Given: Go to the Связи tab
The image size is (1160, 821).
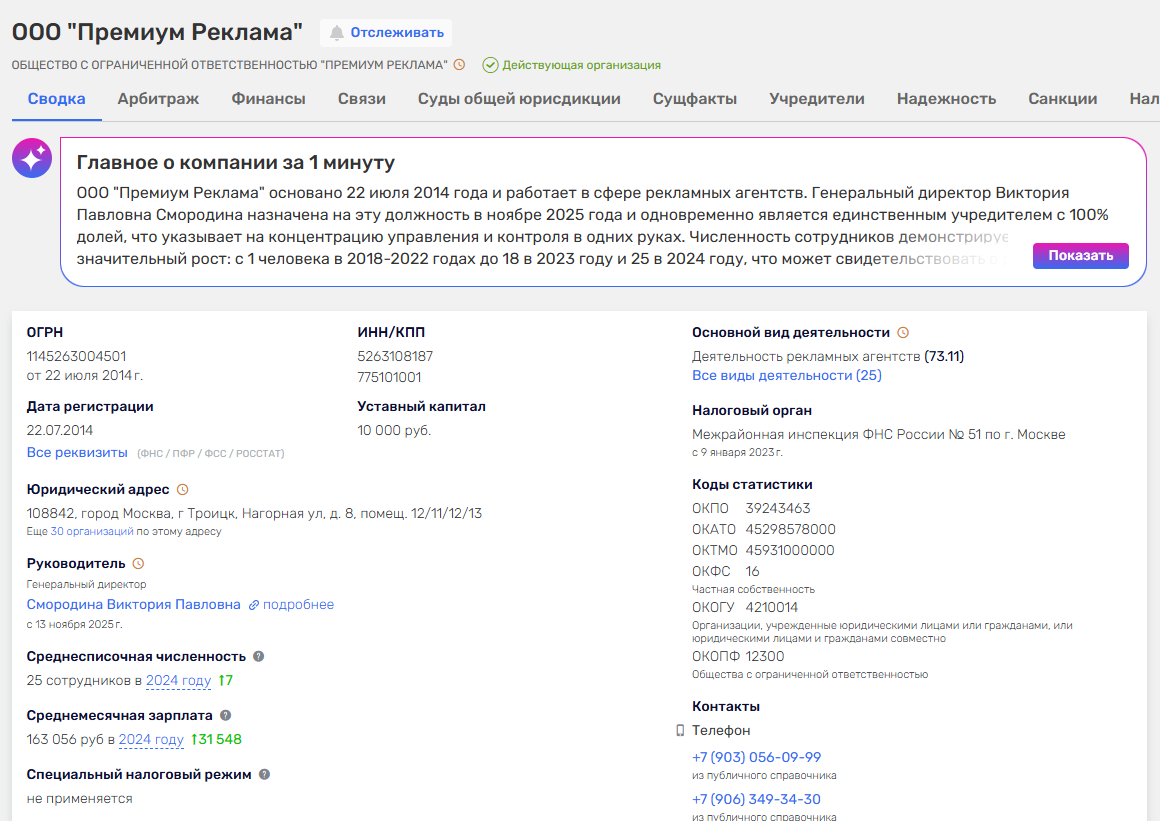Looking at the screenshot, I should [362, 99].
